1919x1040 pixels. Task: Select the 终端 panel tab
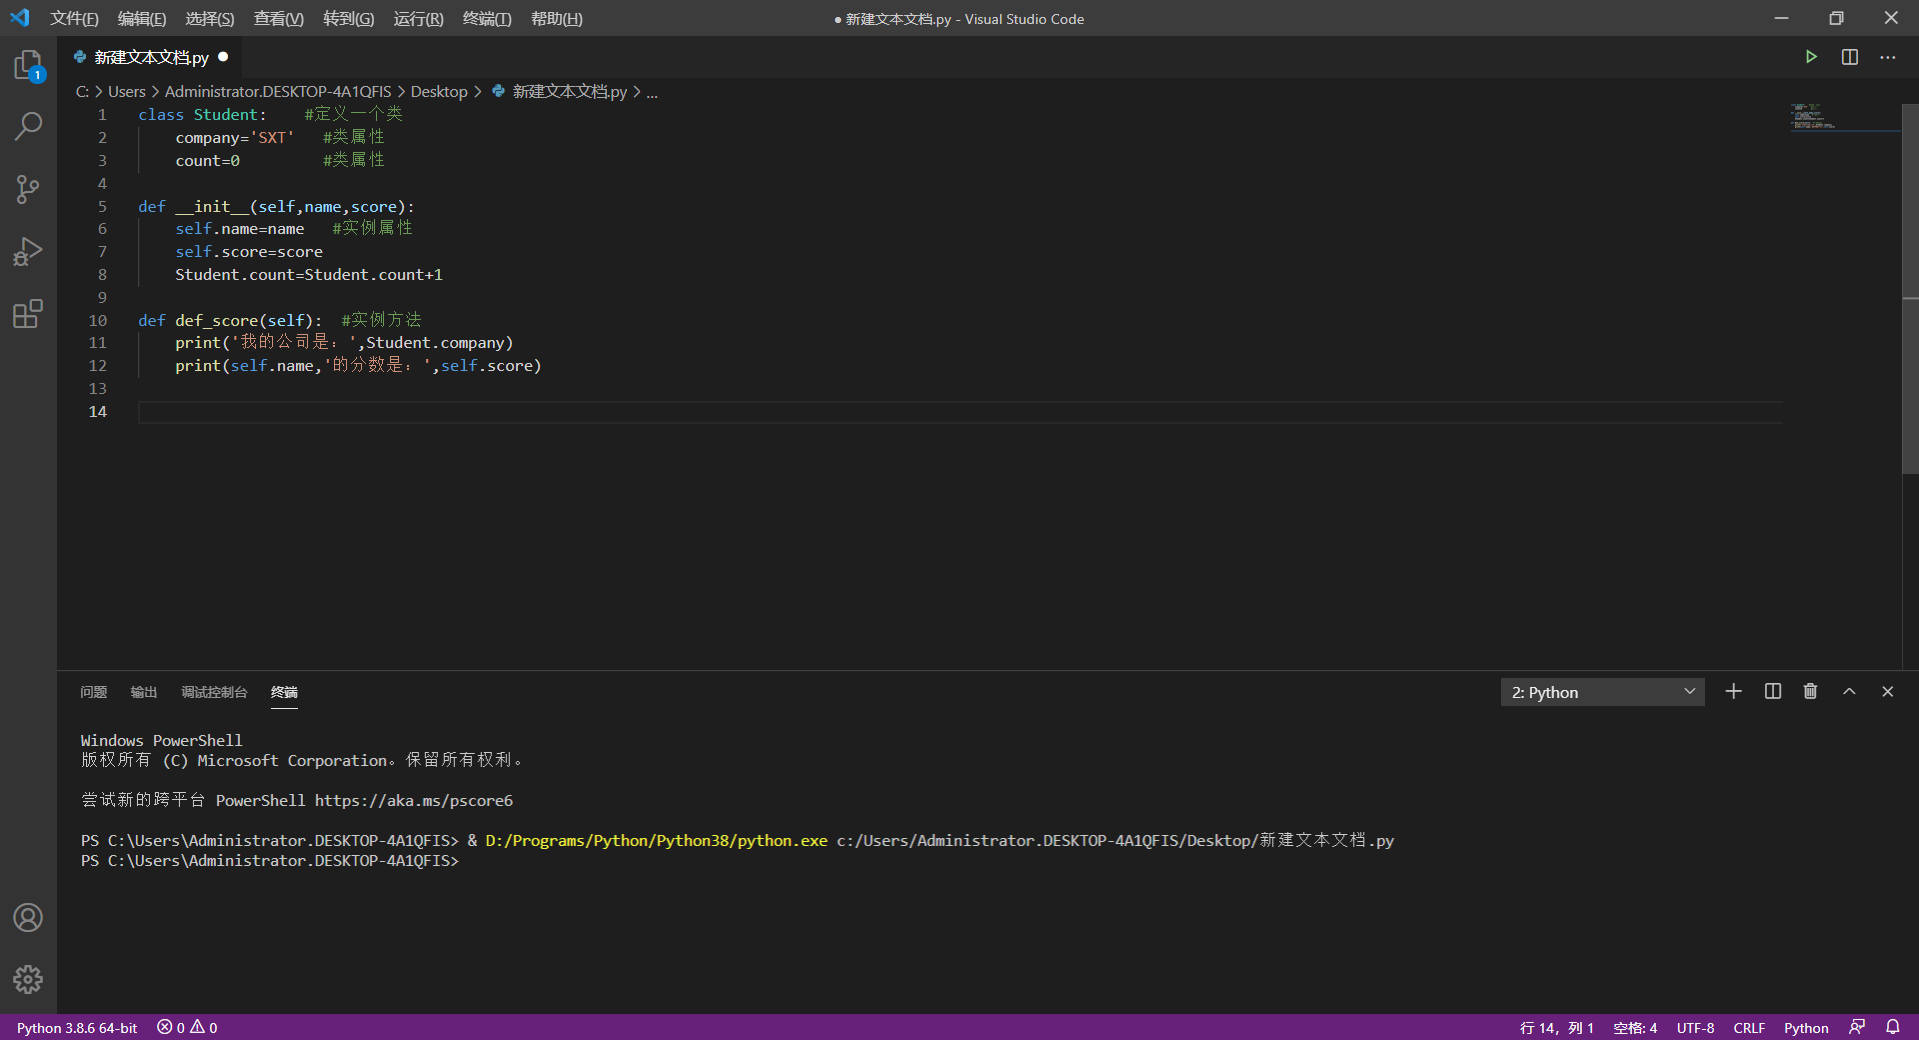[x=284, y=692]
